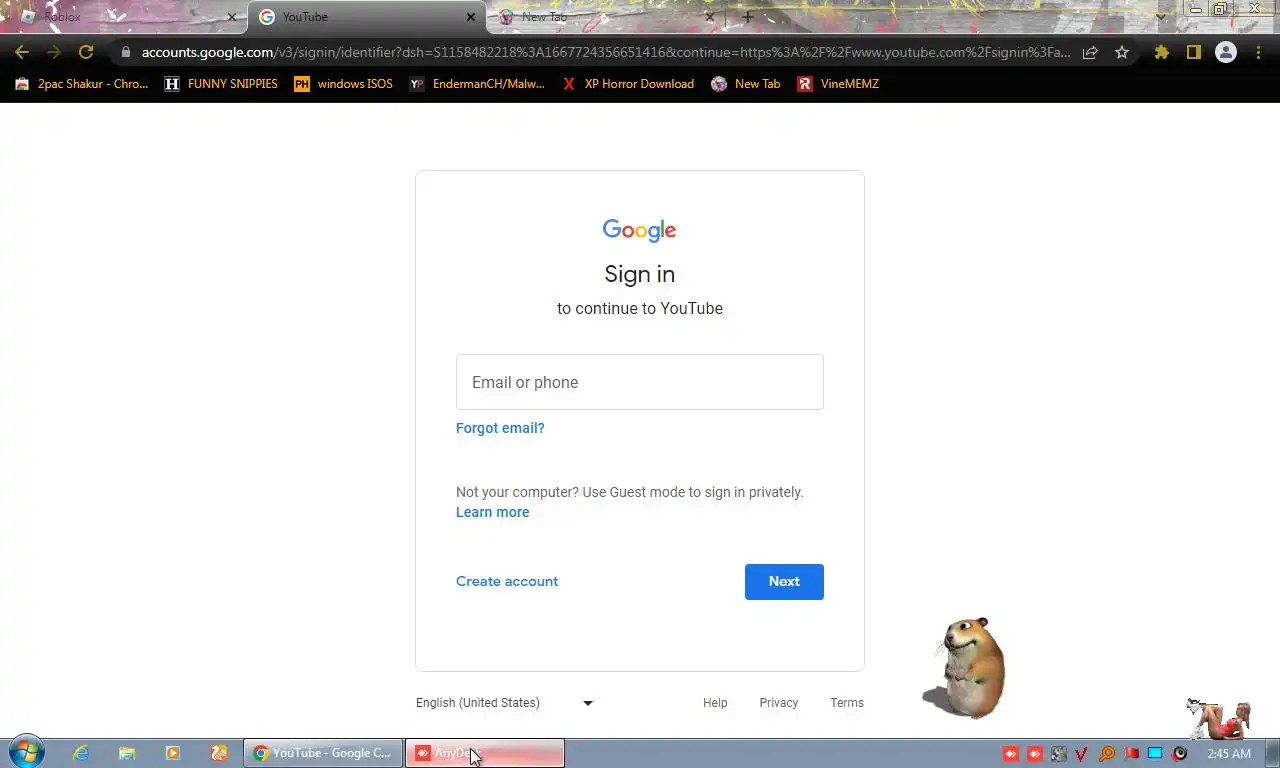Open the VineMEMZ bookmark
The image size is (1280, 768).
(838, 84)
